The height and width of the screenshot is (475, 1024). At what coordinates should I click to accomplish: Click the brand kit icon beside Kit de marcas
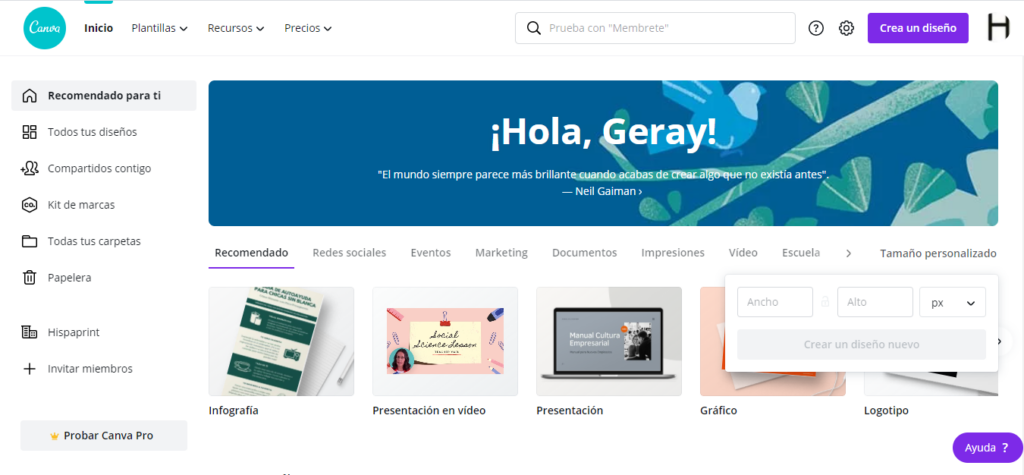(x=29, y=205)
